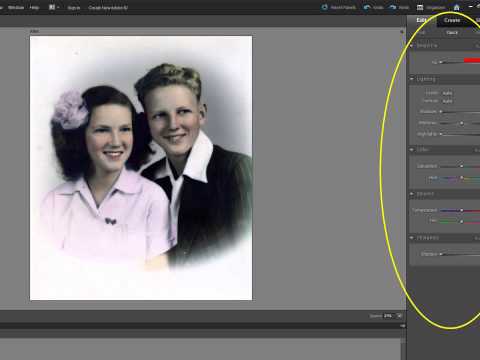Collapse the Lighting section
Viewport: 480px width, 360px height.
[412, 79]
